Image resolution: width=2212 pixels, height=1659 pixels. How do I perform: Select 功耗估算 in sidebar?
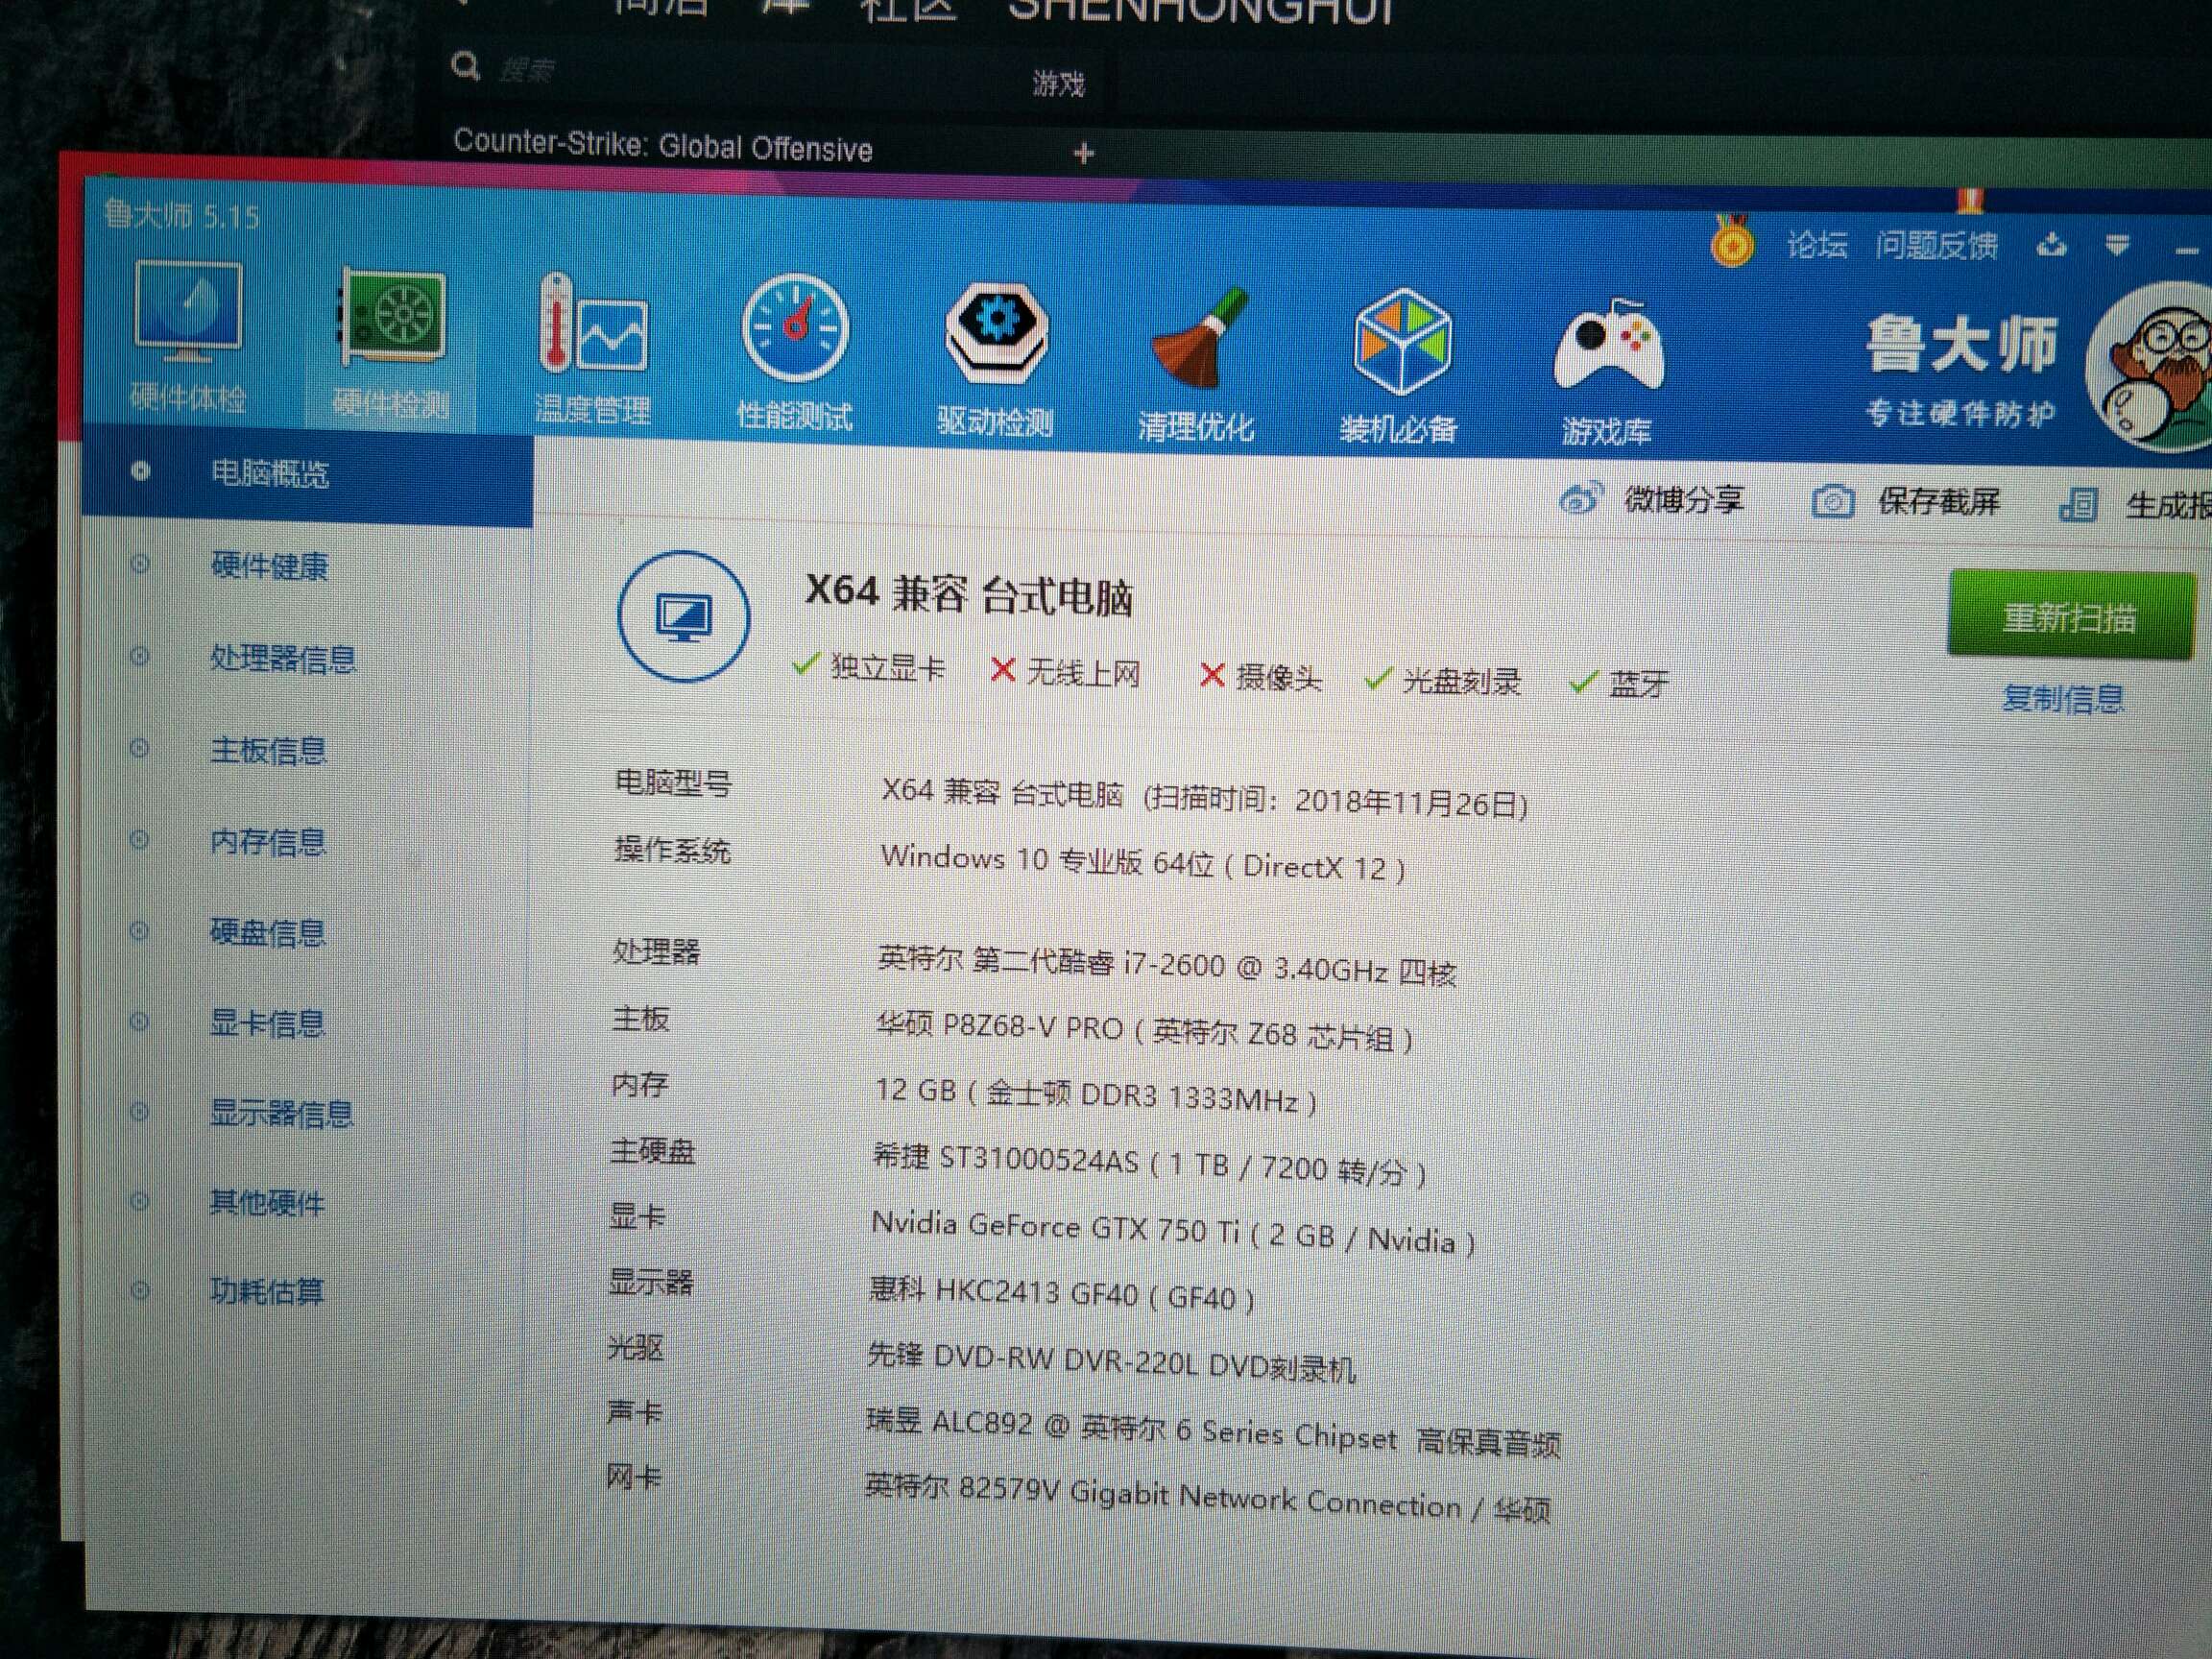[266, 1291]
